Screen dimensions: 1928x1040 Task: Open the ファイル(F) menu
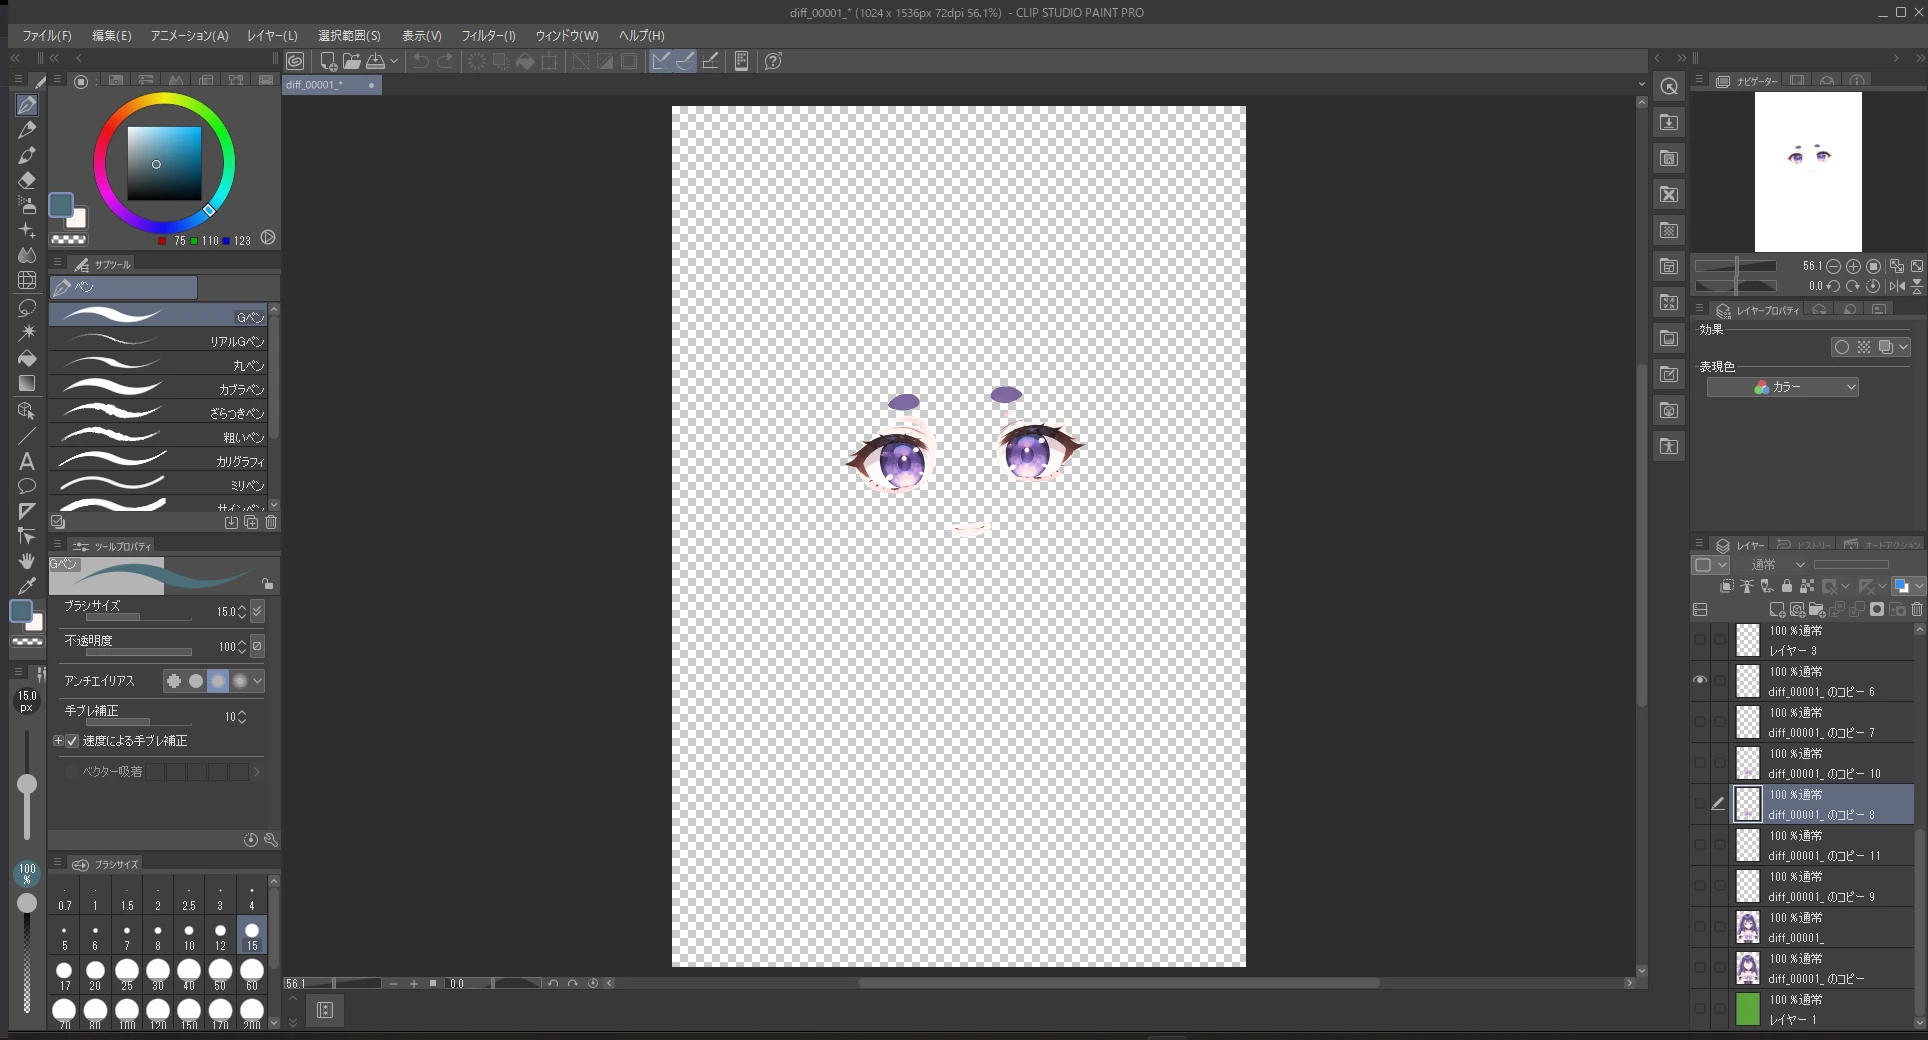click(x=47, y=35)
